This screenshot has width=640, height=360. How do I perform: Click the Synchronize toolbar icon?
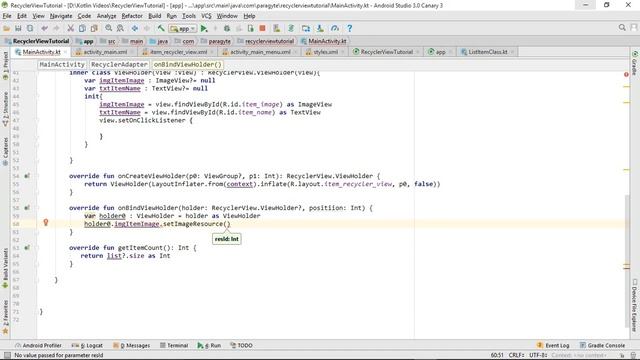coord(30,28)
